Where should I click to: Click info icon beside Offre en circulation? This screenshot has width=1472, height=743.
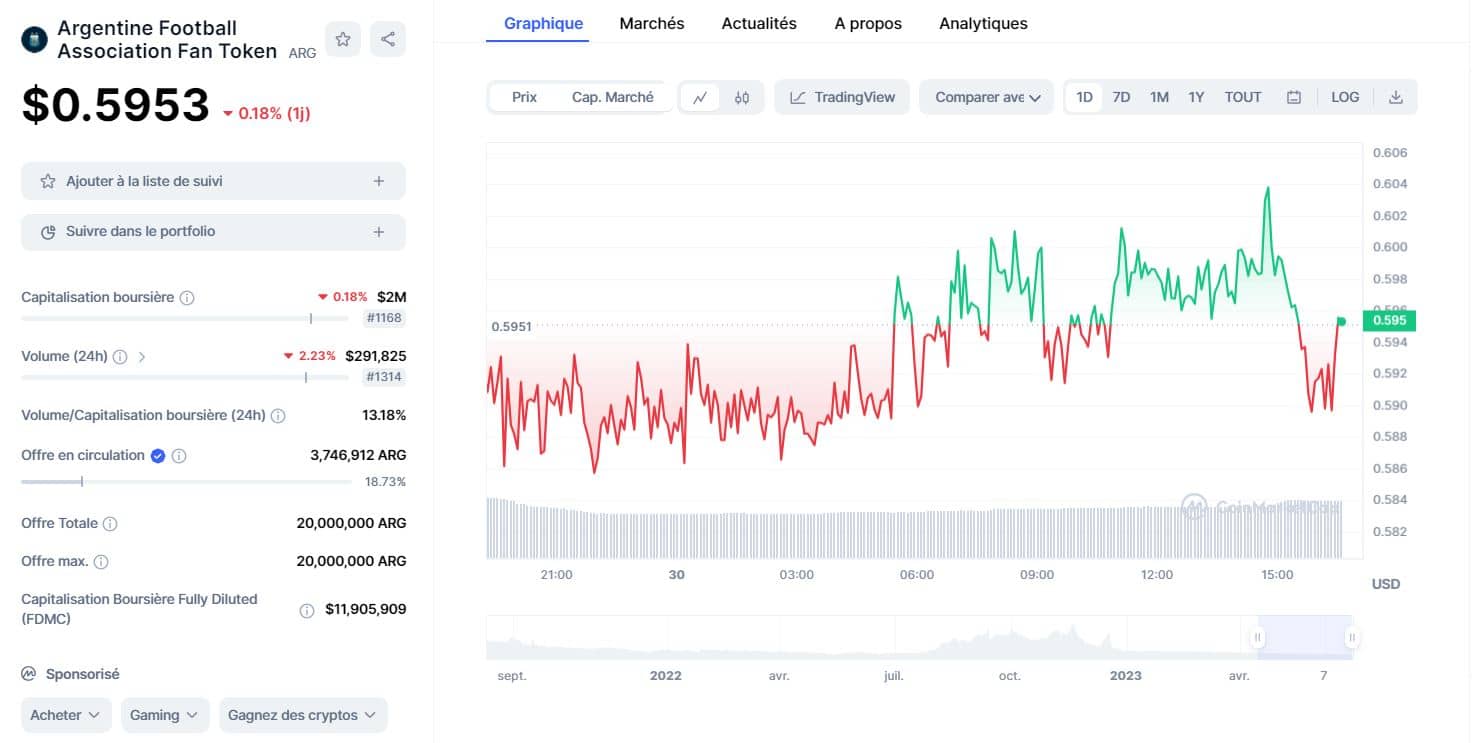[179, 456]
